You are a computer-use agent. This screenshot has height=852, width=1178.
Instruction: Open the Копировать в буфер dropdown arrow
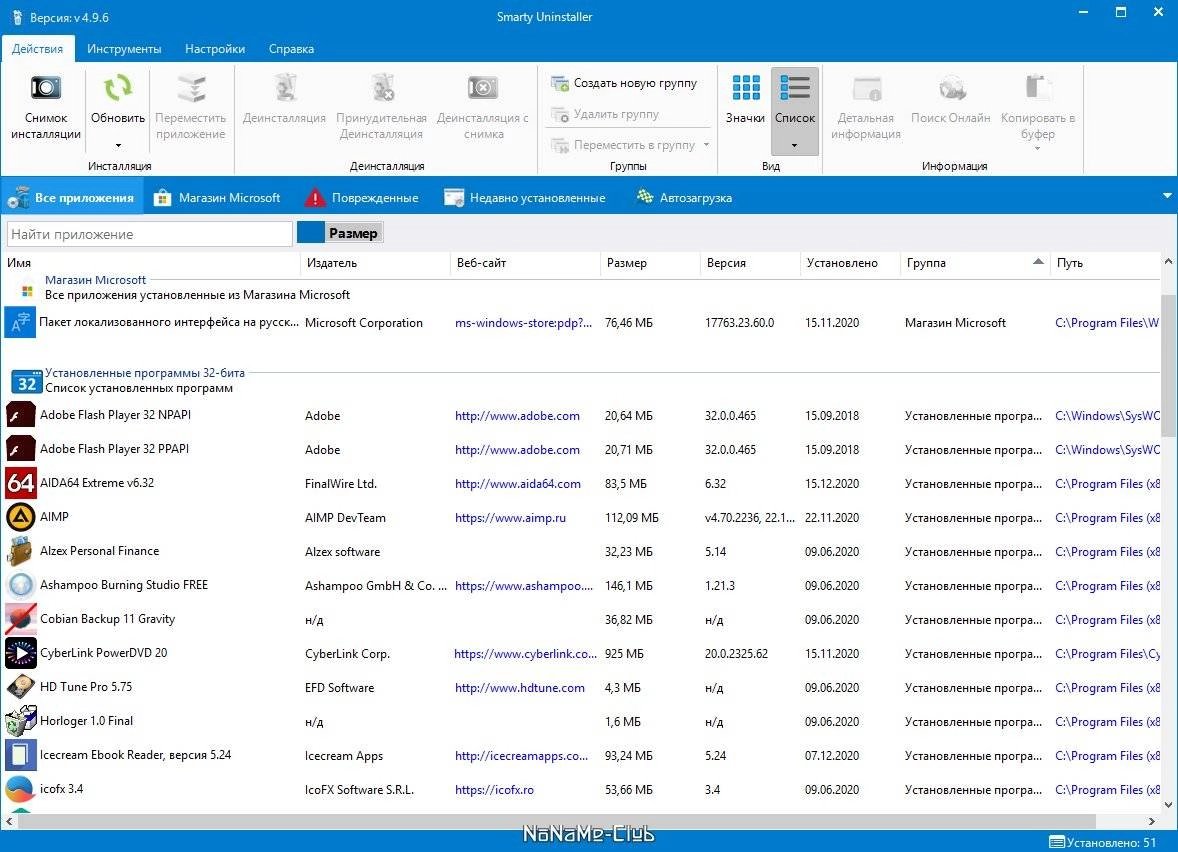(x=1038, y=149)
